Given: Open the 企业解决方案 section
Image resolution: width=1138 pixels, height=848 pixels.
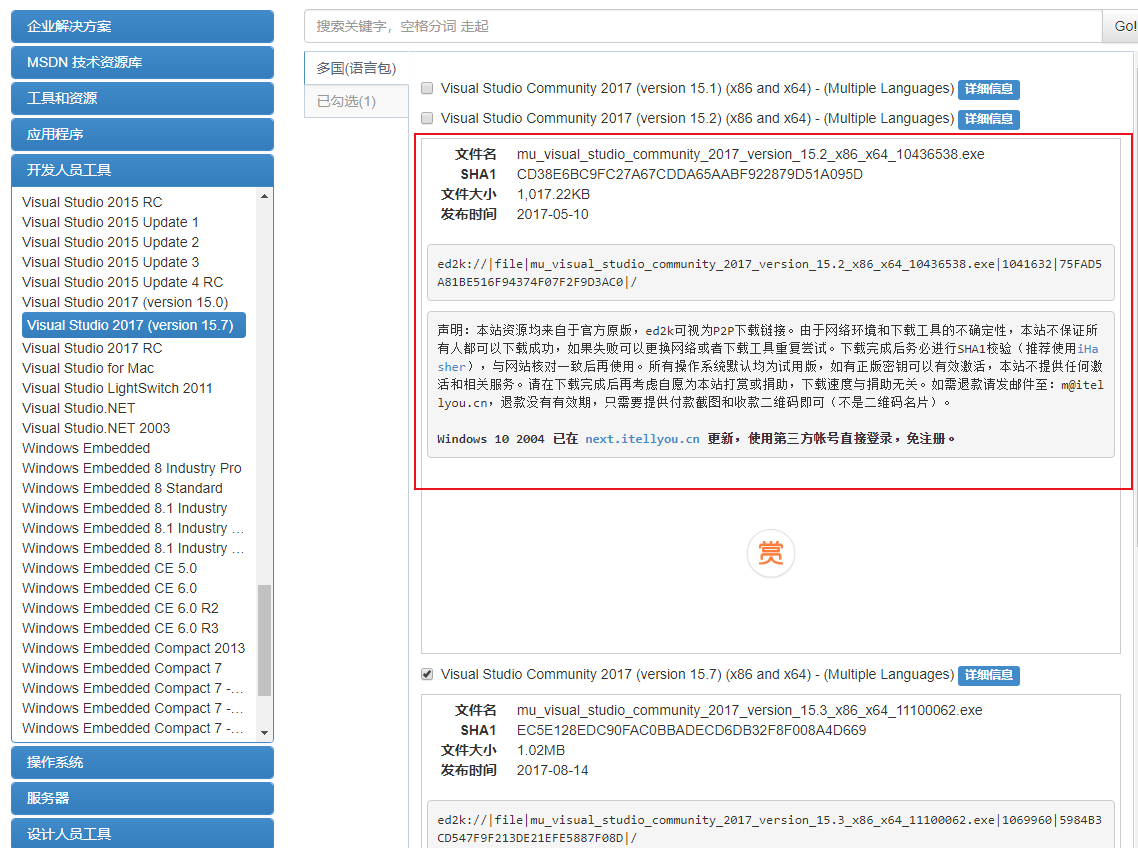Looking at the screenshot, I should [142, 26].
